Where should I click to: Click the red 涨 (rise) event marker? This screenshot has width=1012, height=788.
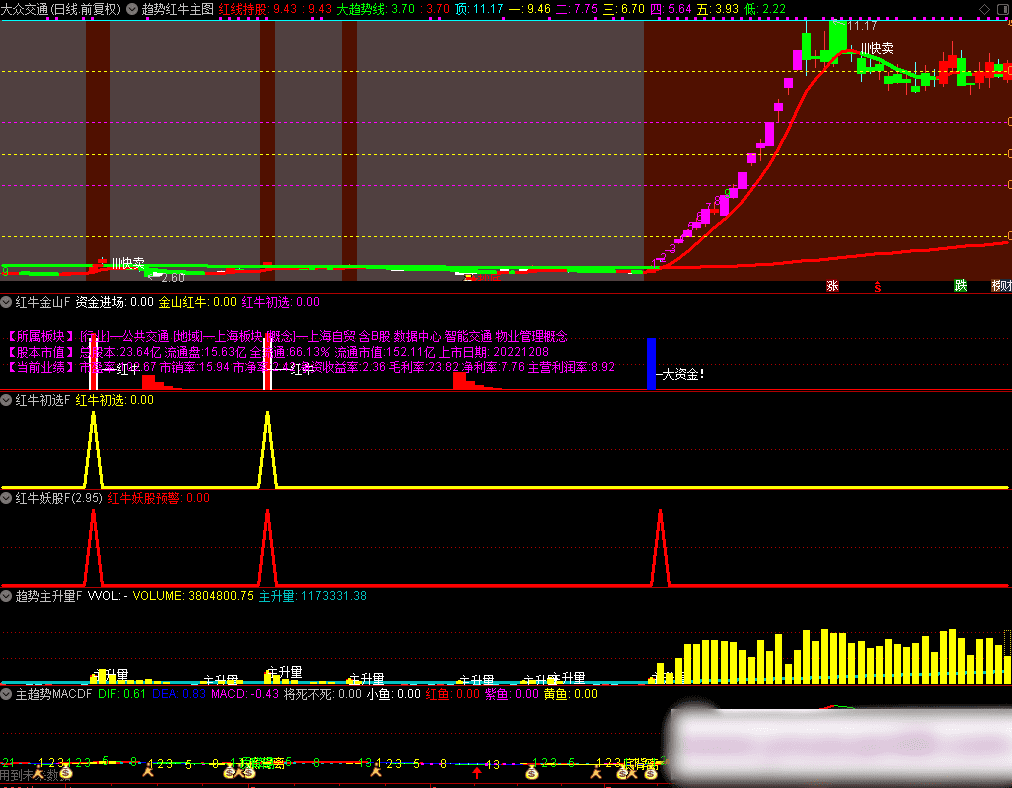click(x=832, y=286)
